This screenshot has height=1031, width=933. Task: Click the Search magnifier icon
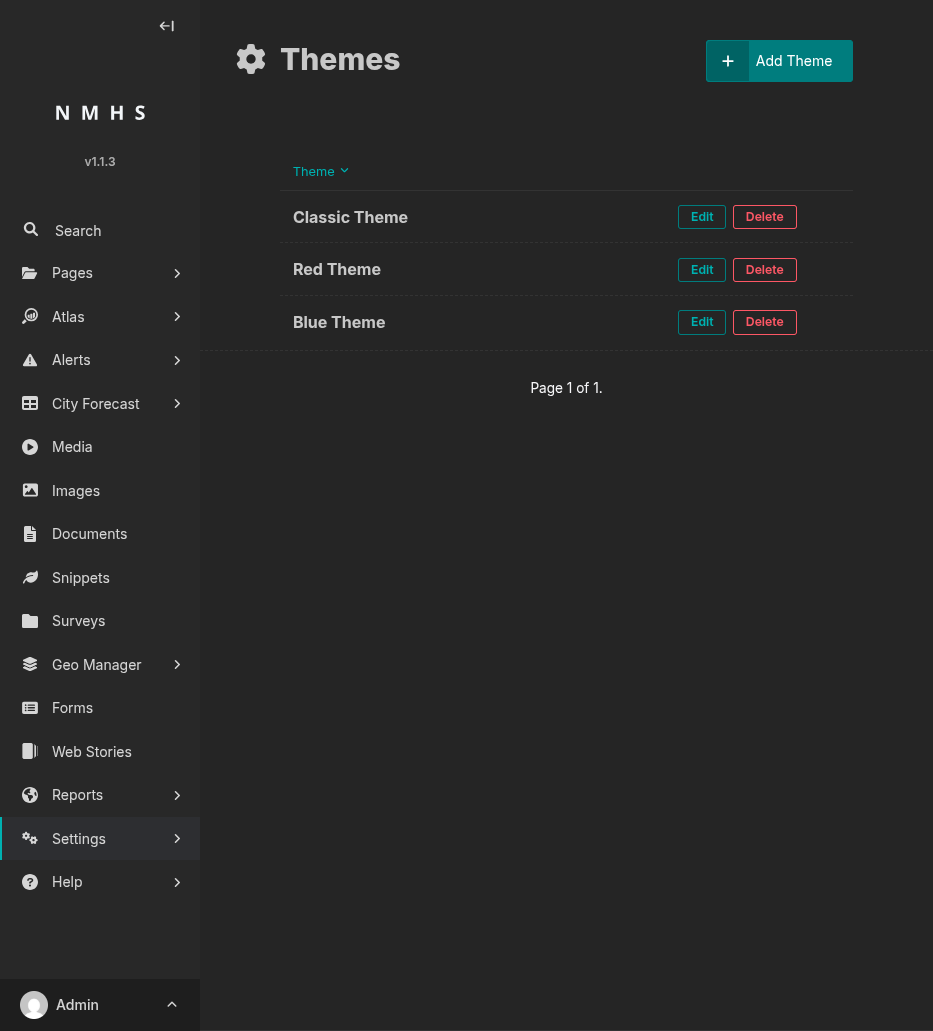30,229
